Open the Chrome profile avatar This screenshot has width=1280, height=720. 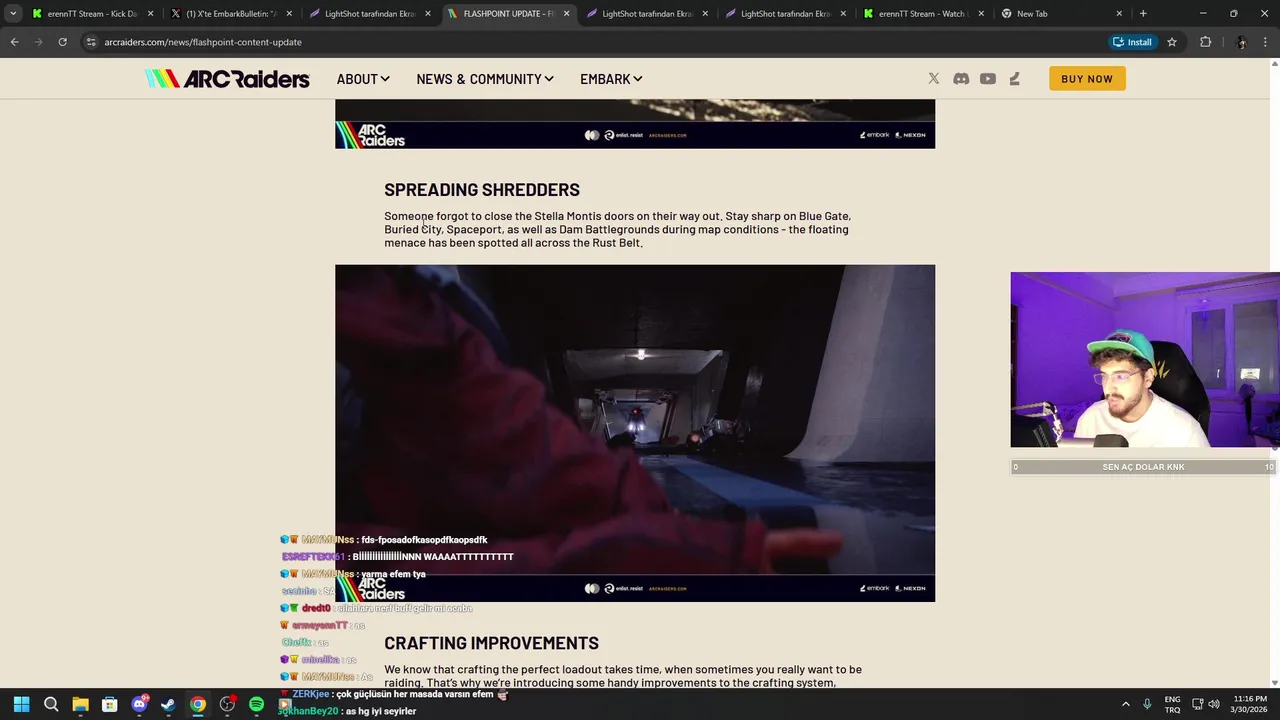pyautogui.click(x=1241, y=42)
